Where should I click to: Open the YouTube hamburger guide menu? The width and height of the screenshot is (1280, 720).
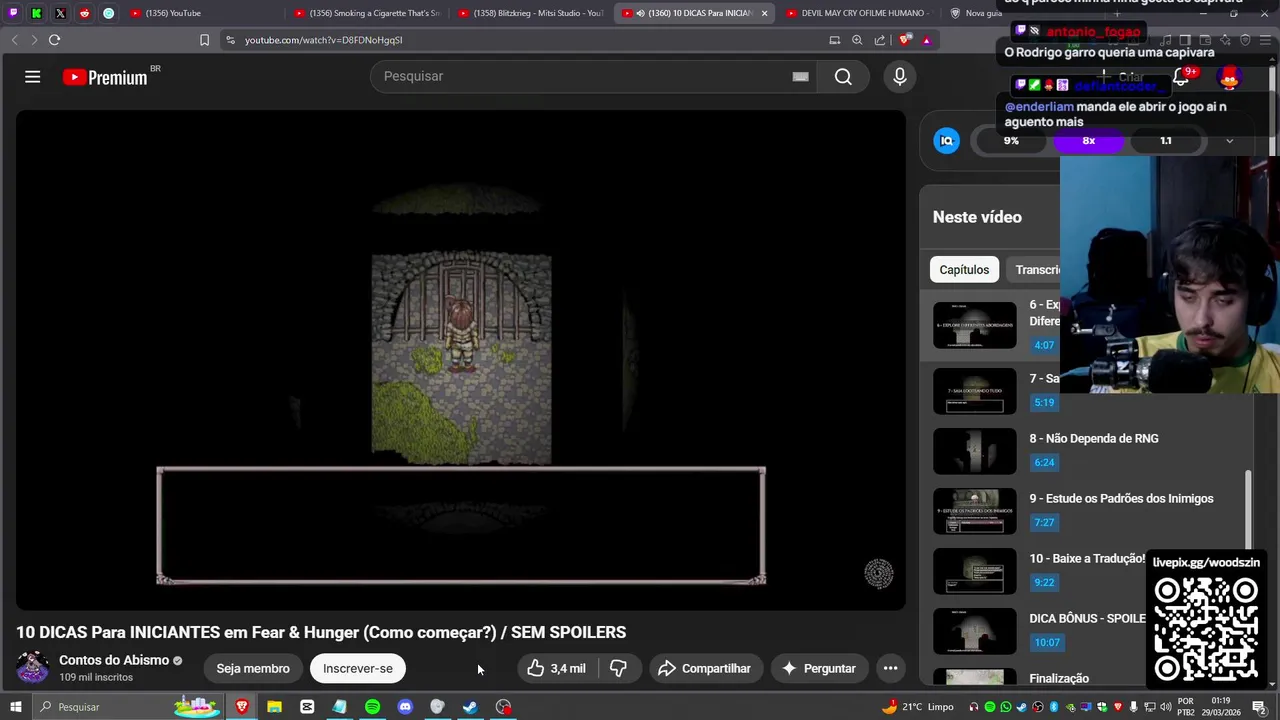32,77
